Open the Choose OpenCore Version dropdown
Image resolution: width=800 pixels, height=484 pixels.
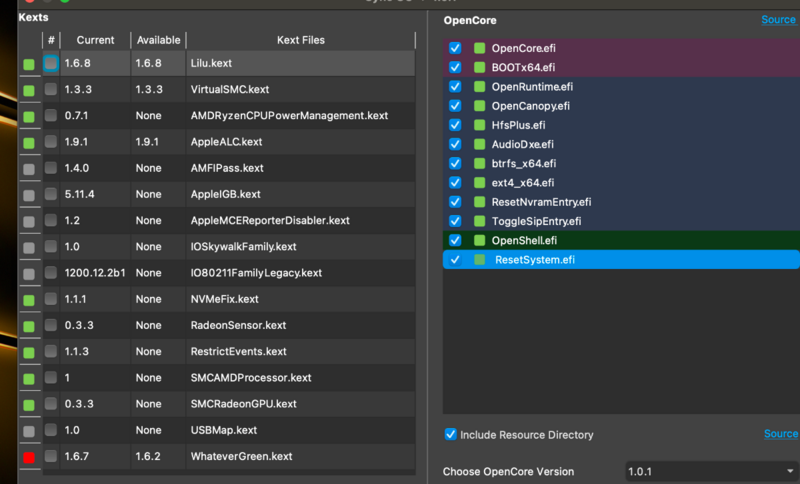coord(712,471)
